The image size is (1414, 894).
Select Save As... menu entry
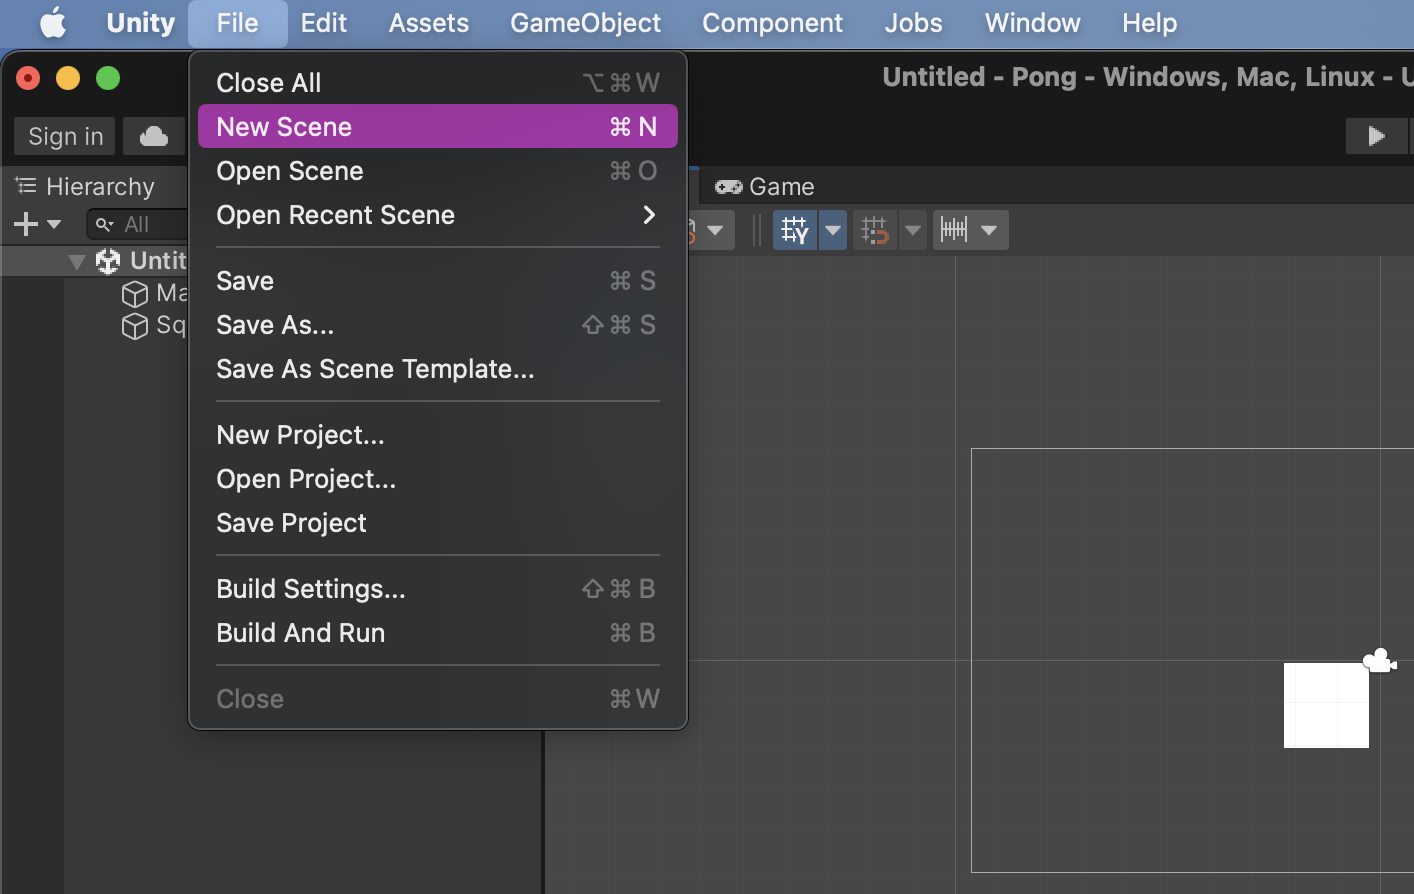438,324
